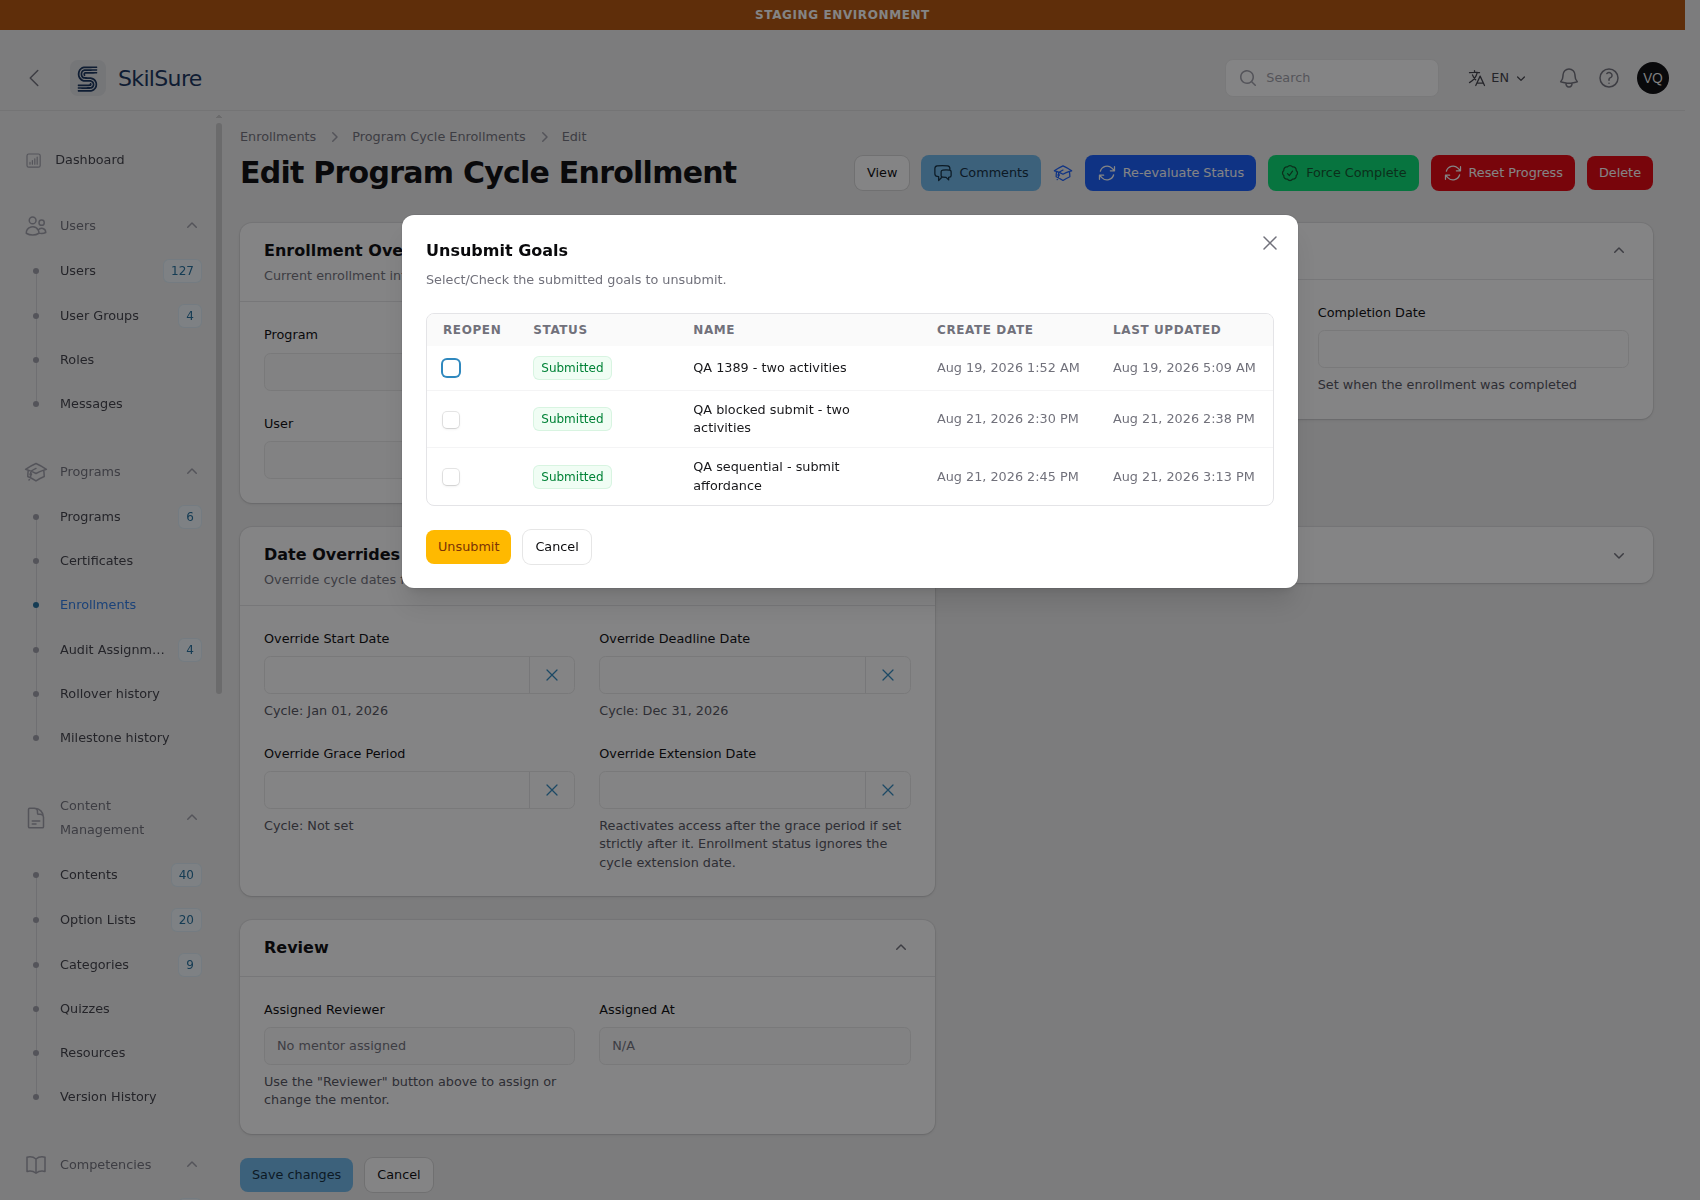Screen dimensions: 1700x1200
Task: Clear the Override Deadline Date field
Action: [x=888, y=675]
